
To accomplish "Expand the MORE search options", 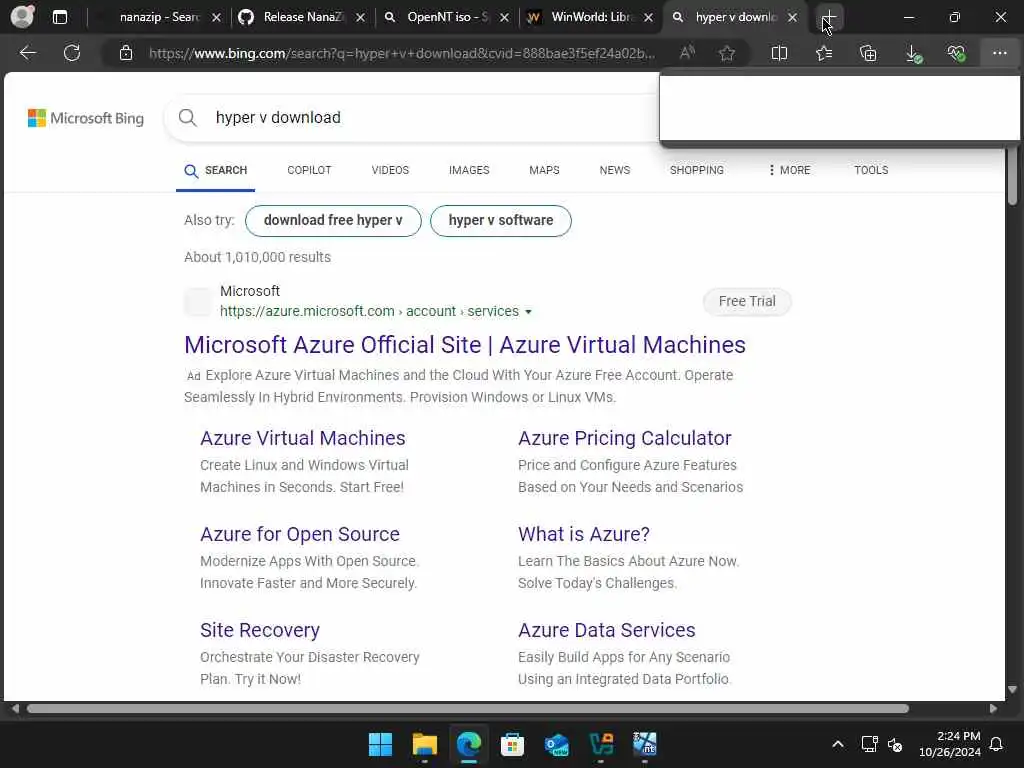I will tap(790, 170).
